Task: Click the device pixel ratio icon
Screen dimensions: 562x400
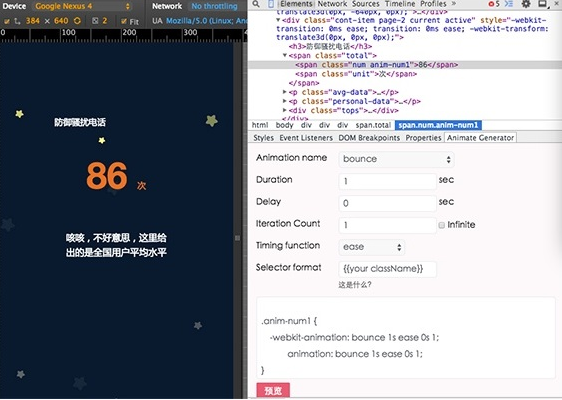Action: click(x=95, y=21)
